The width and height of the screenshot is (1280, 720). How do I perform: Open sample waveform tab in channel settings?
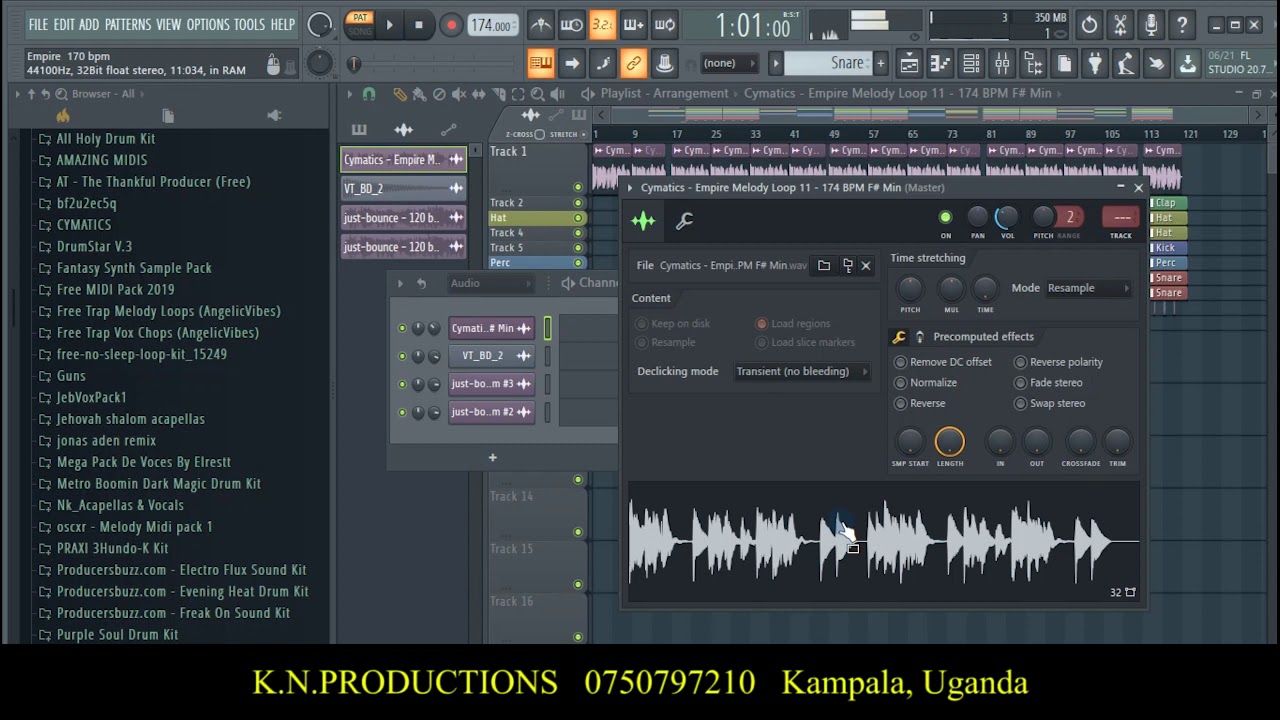point(643,221)
